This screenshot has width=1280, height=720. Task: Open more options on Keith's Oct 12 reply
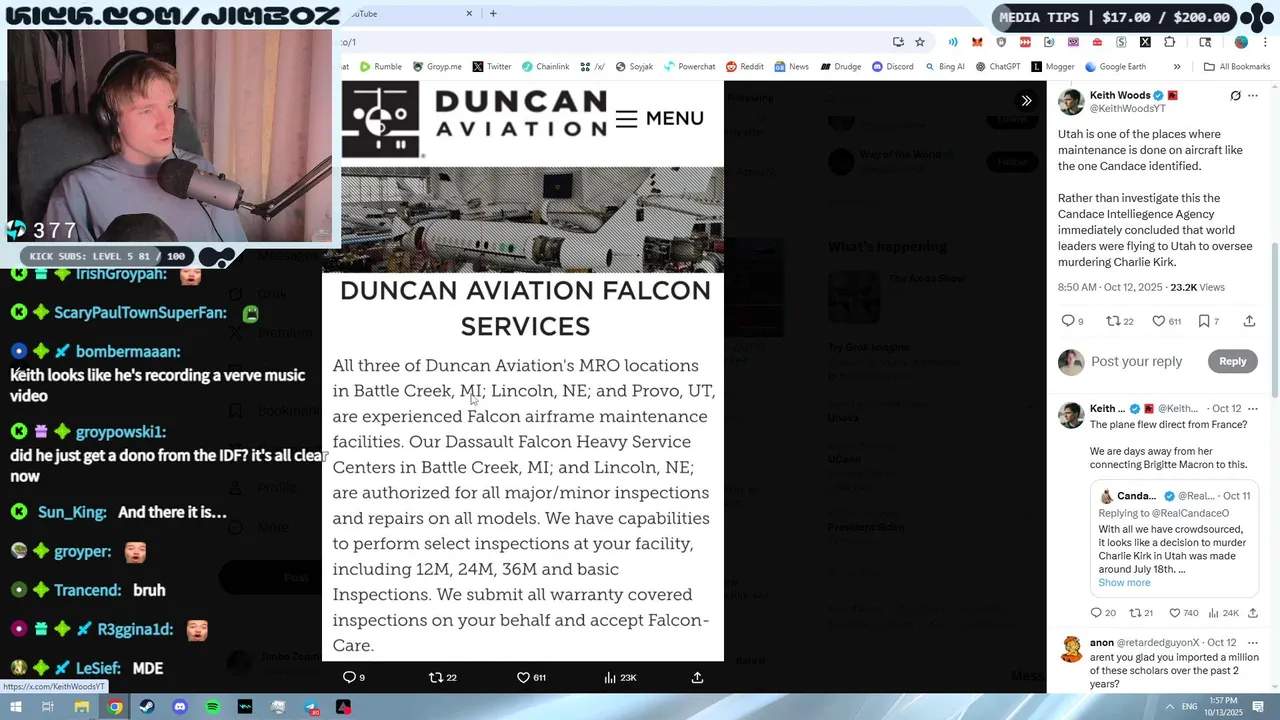1253,409
